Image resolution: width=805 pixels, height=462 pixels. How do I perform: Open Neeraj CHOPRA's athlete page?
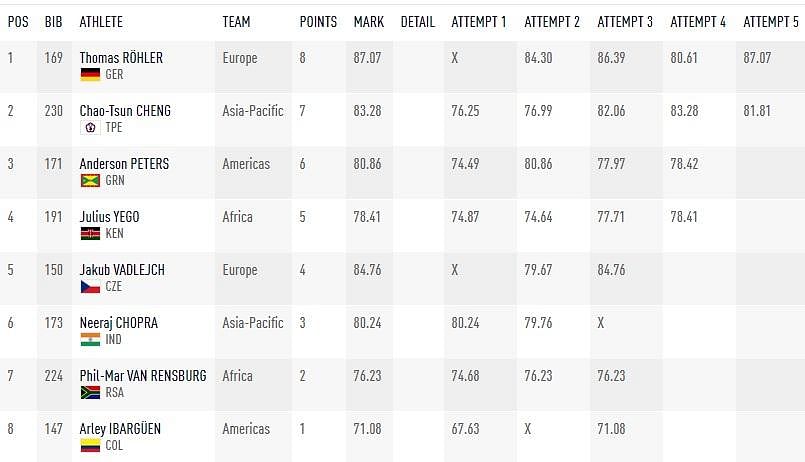pyautogui.click(x=119, y=323)
